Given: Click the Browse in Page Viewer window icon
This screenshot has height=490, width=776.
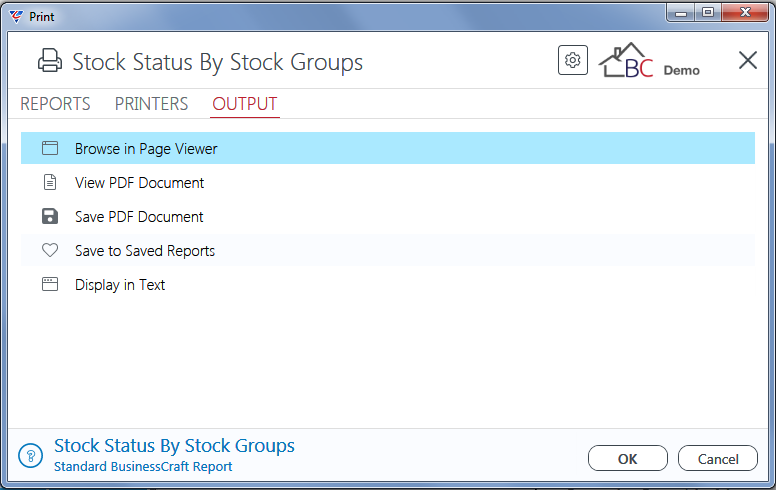Looking at the screenshot, I should pyautogui.click(x=50, y=148).
